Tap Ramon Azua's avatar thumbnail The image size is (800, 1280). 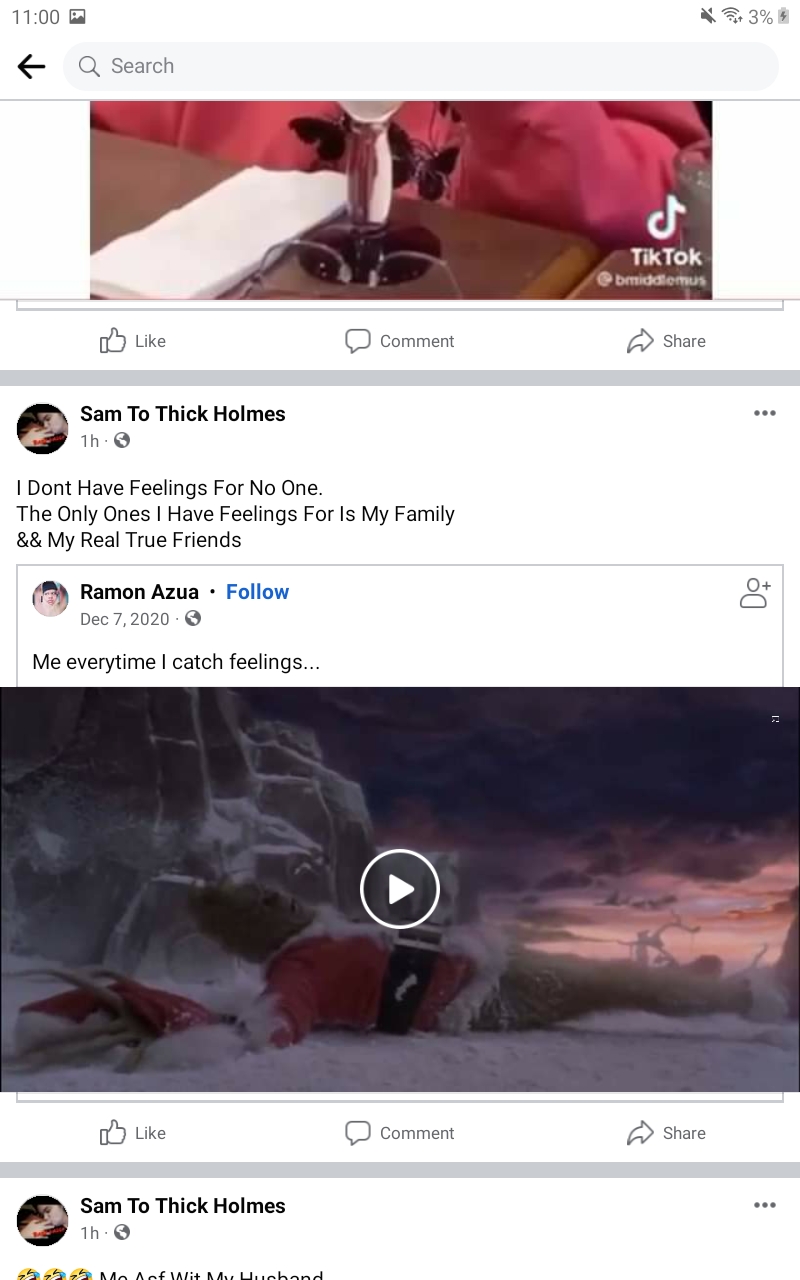[50, 598]
